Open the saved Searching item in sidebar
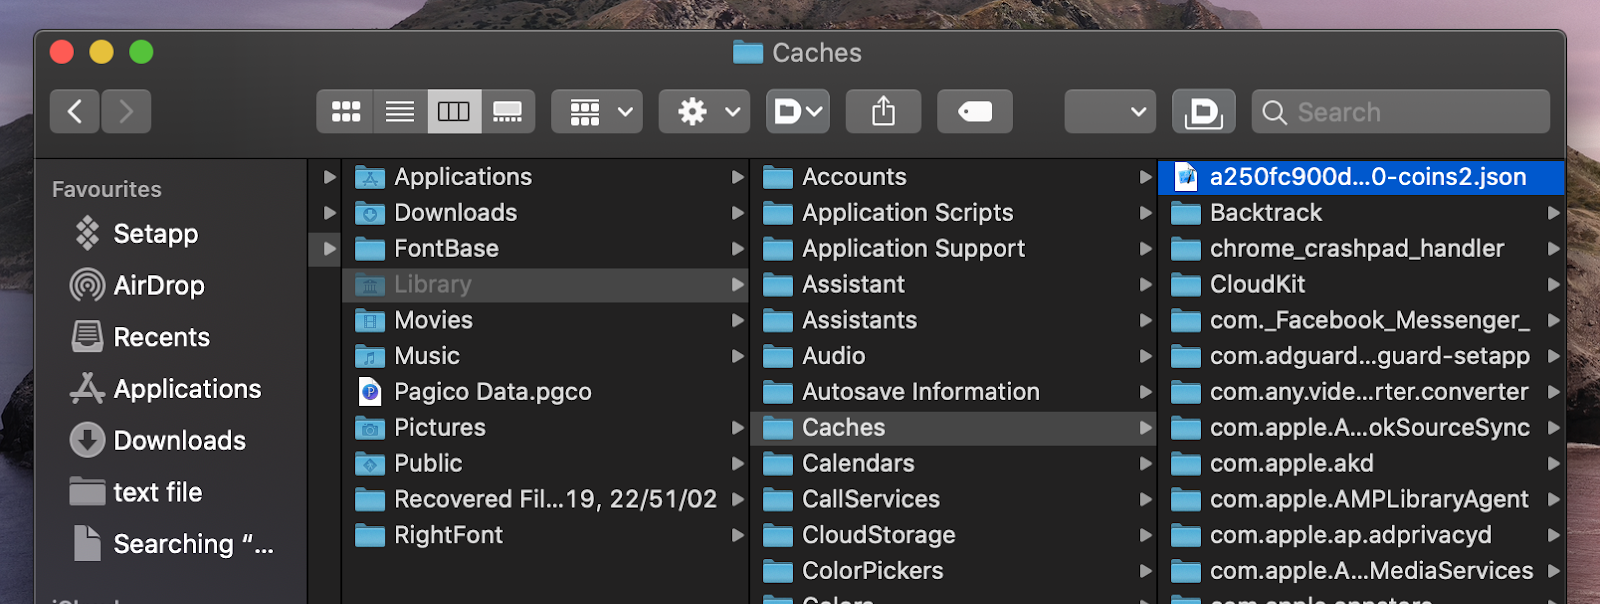This screenshot has width=1600, height=604. click(x=172, y=544)
